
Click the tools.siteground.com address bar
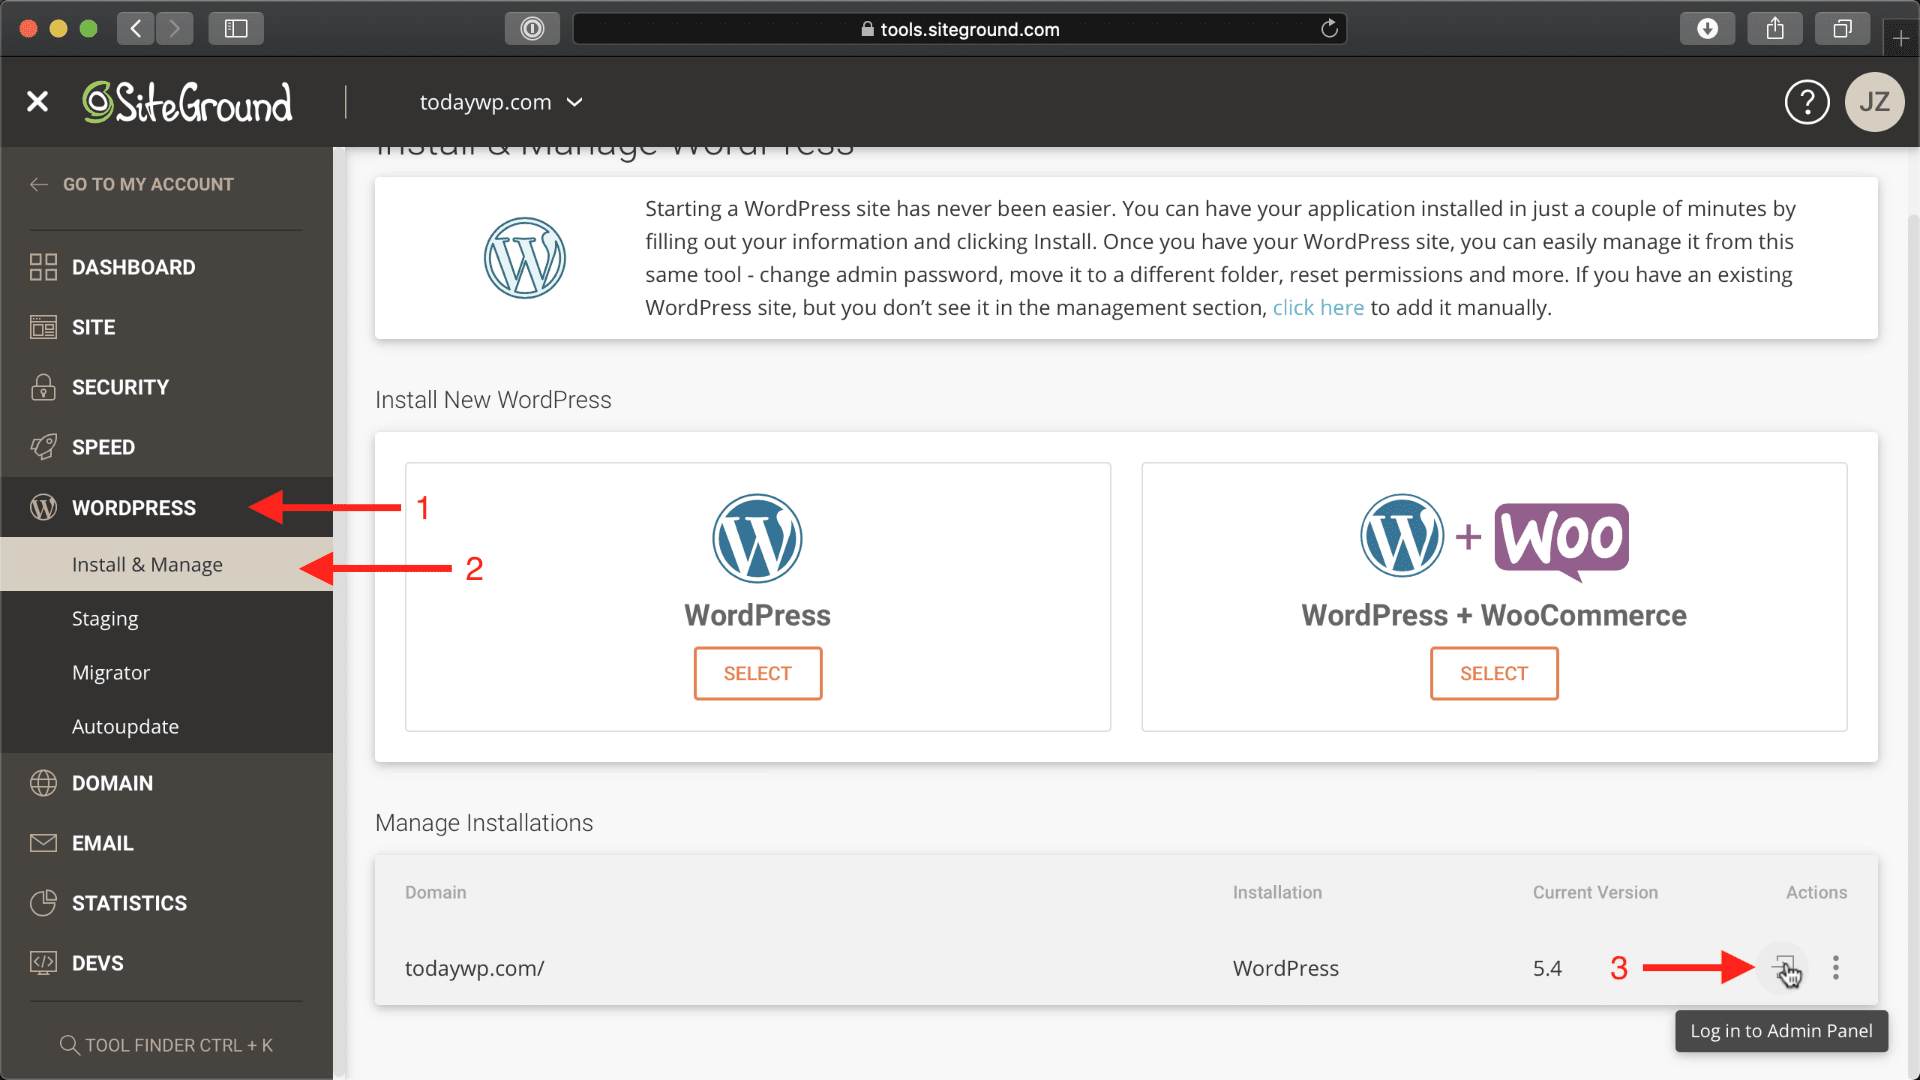coord(960,28)
